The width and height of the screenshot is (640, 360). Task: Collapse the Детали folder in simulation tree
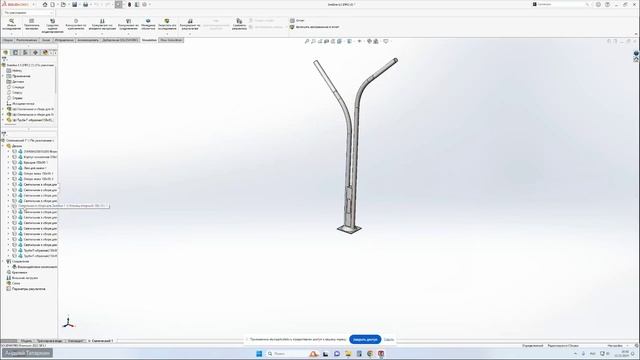click(x=3, y=146)
